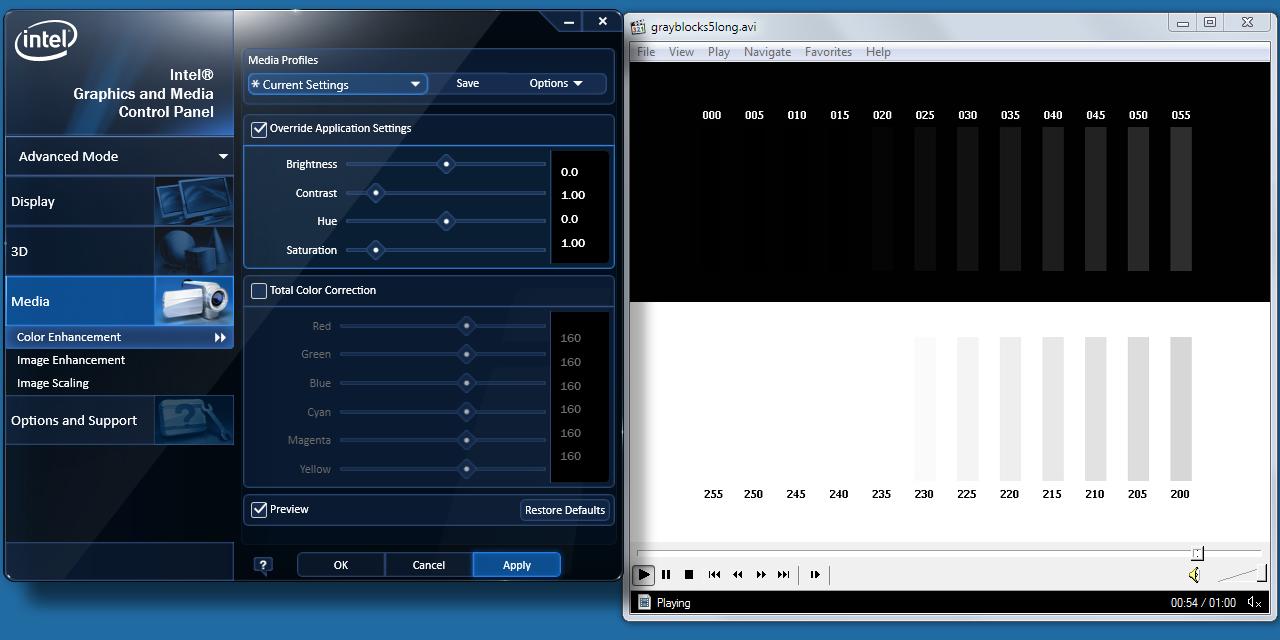Viewport: 1280px width, 640px height.
Task: Close the Intel control panel window
Action: (x=602, y=21)
